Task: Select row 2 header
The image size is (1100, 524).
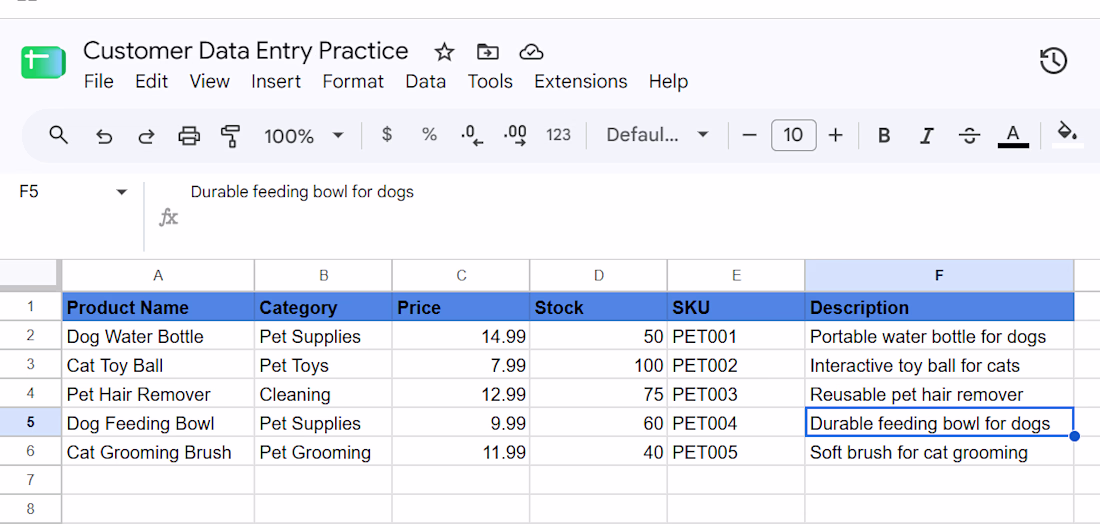Action: (x=30, y=336)
